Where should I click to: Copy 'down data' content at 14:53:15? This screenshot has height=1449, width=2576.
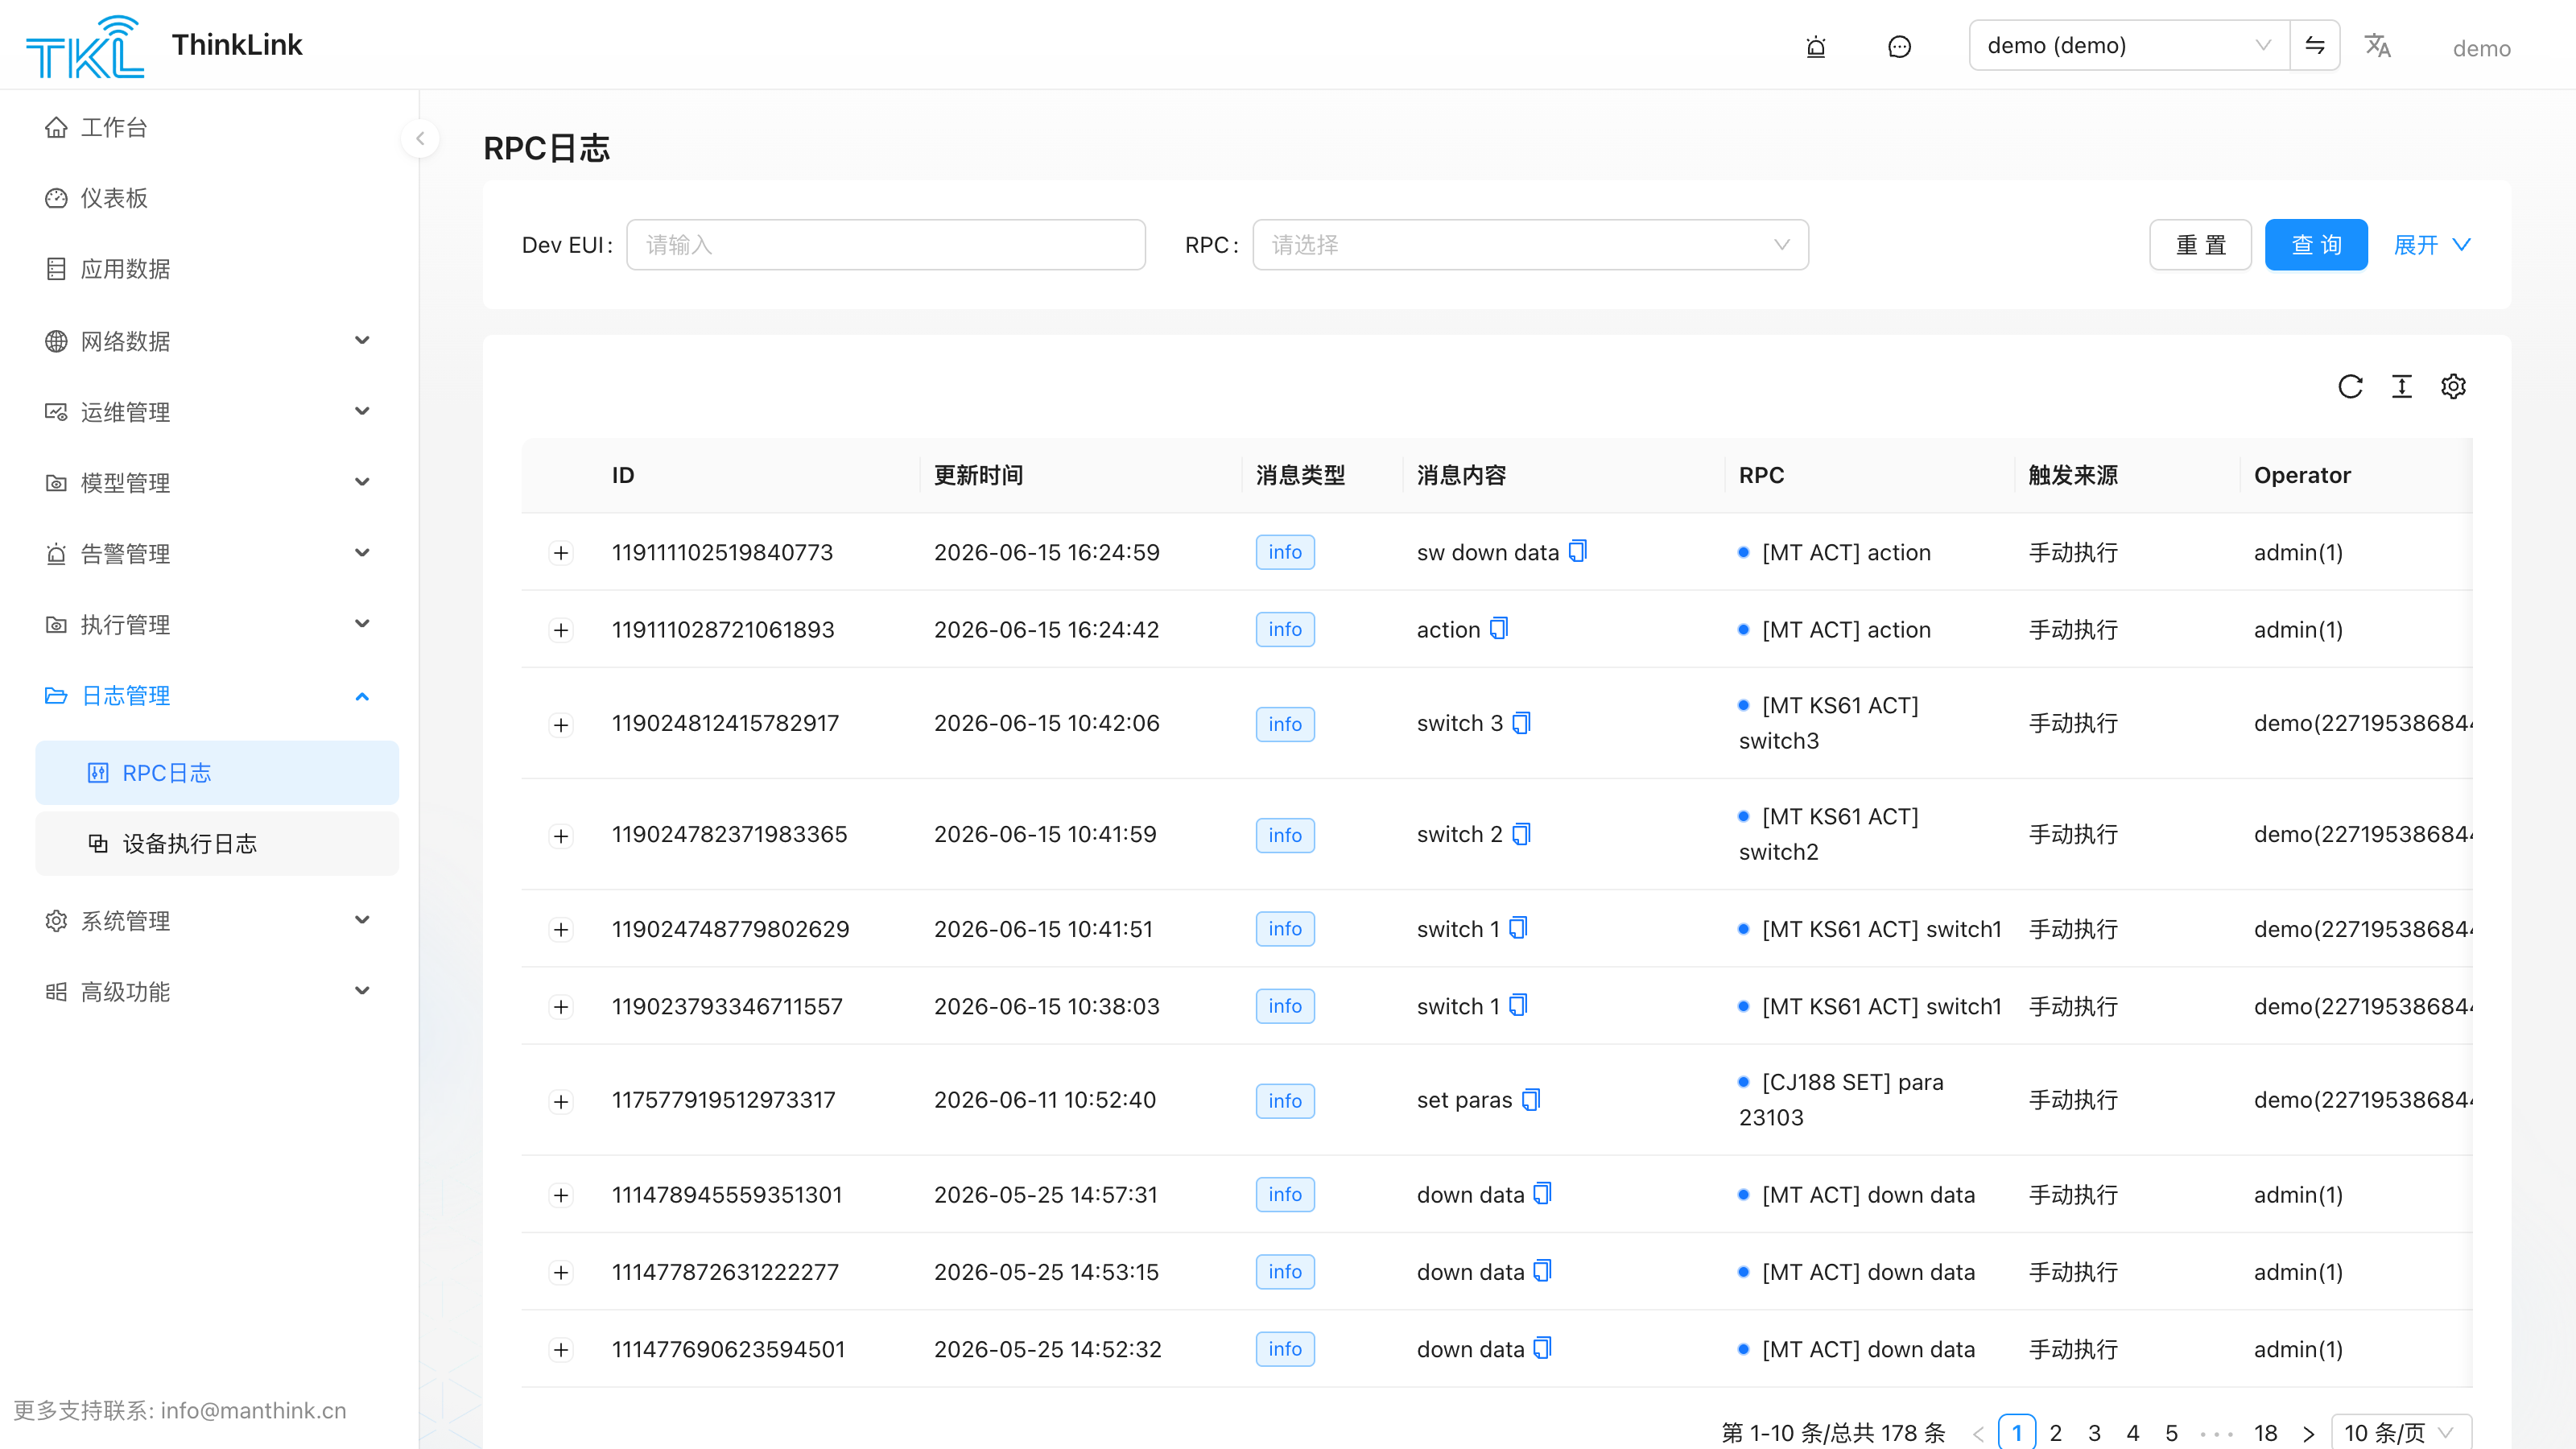pyautogui.click(x=1543, y=1270)
